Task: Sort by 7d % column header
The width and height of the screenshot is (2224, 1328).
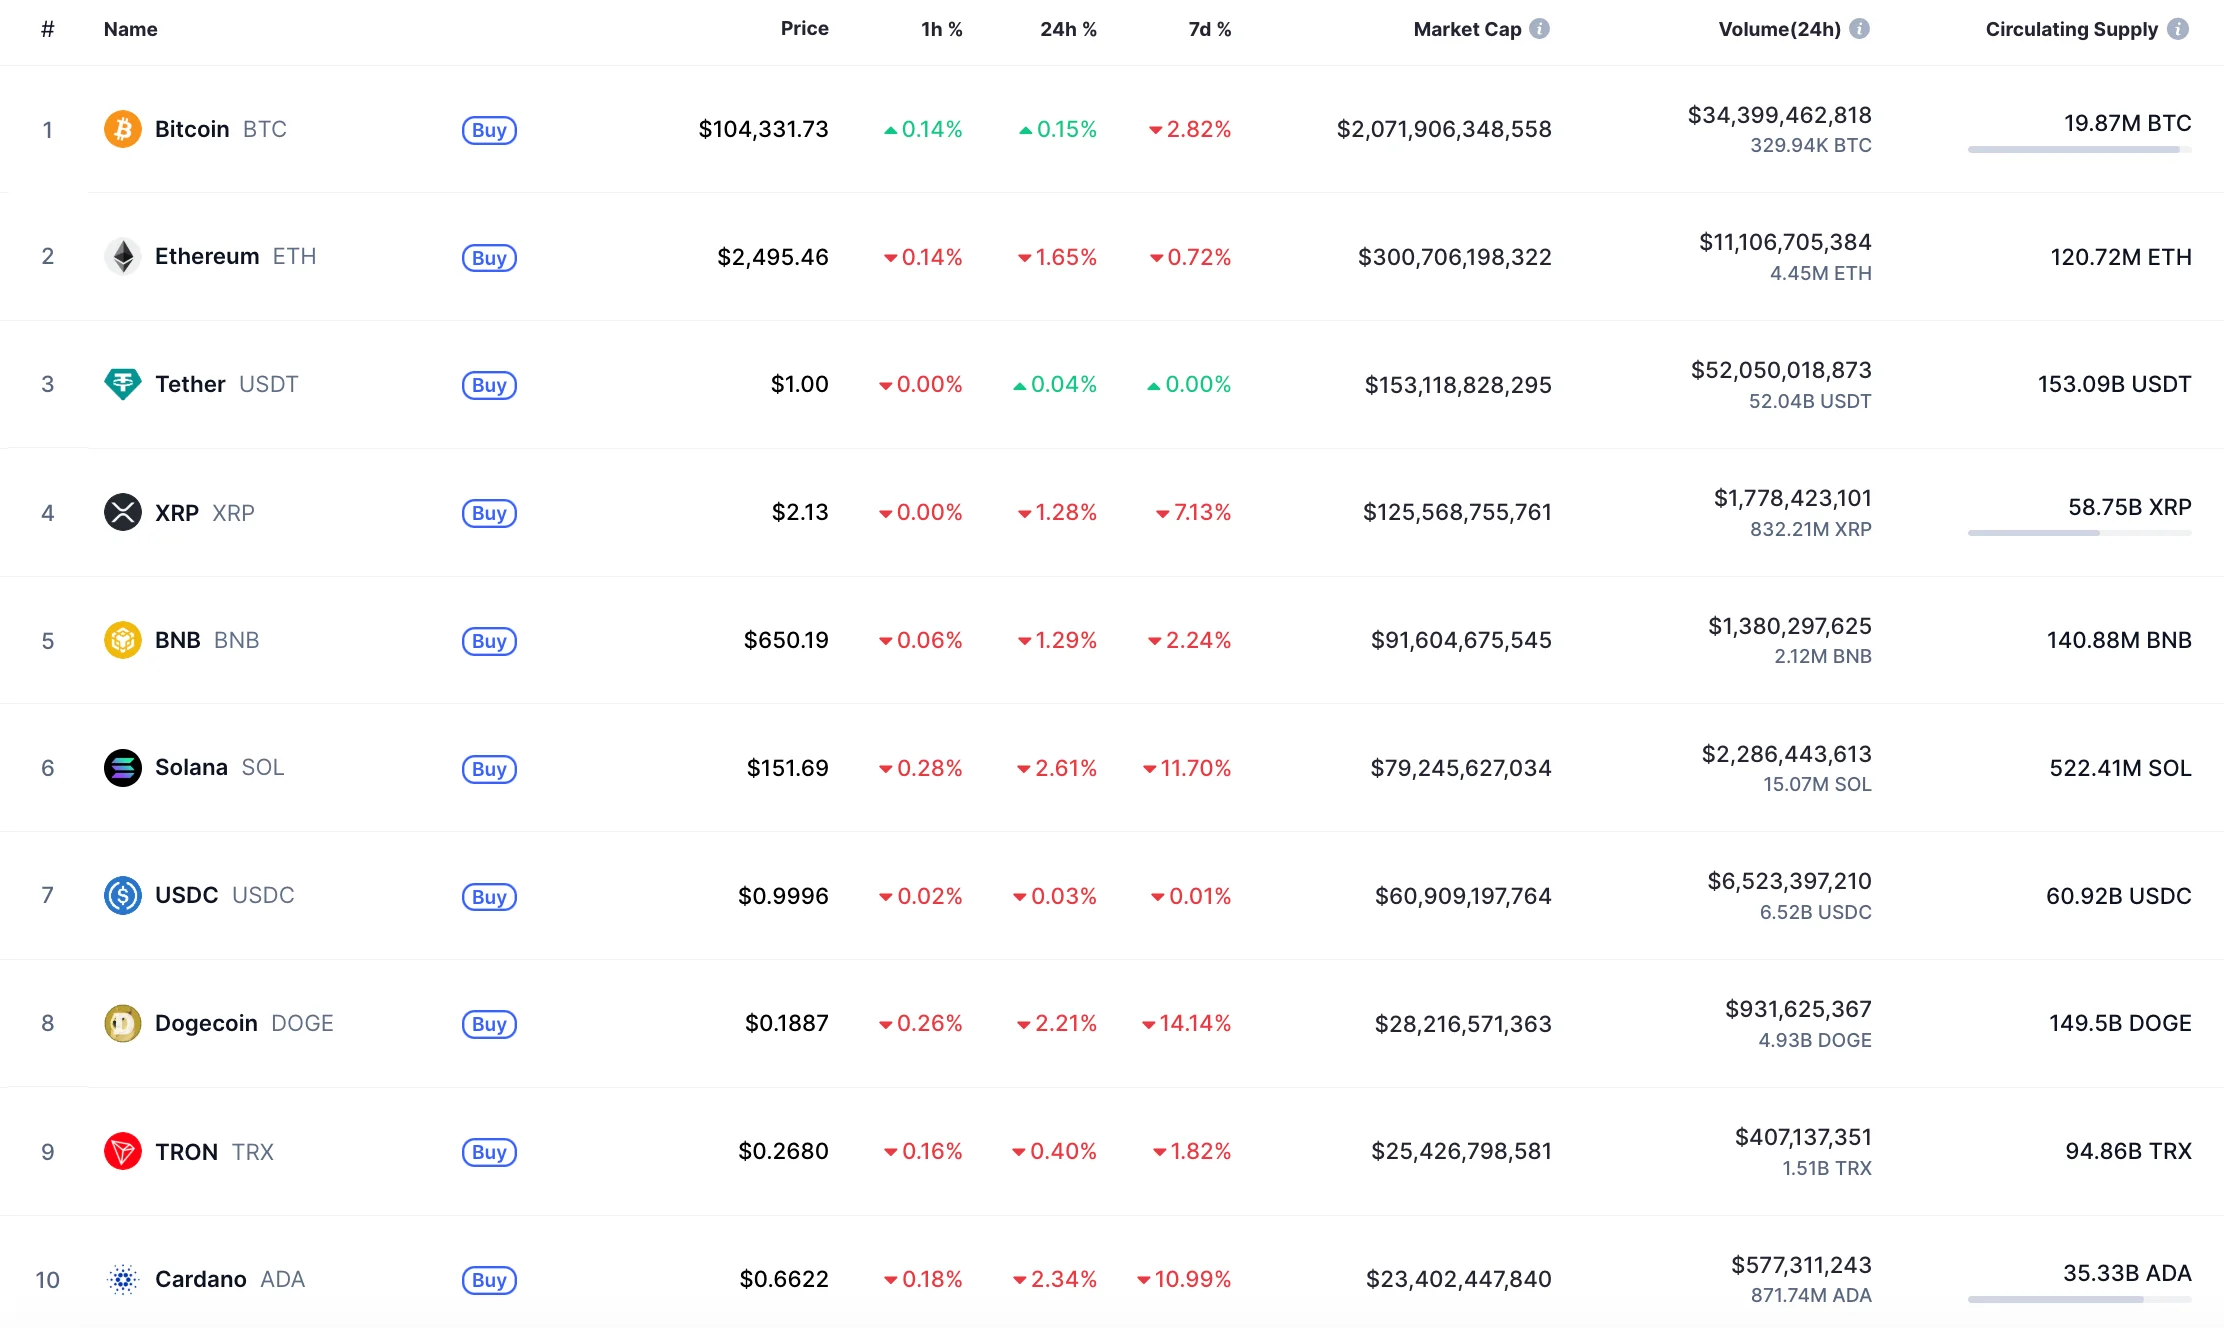Action: pos(1209,29)
